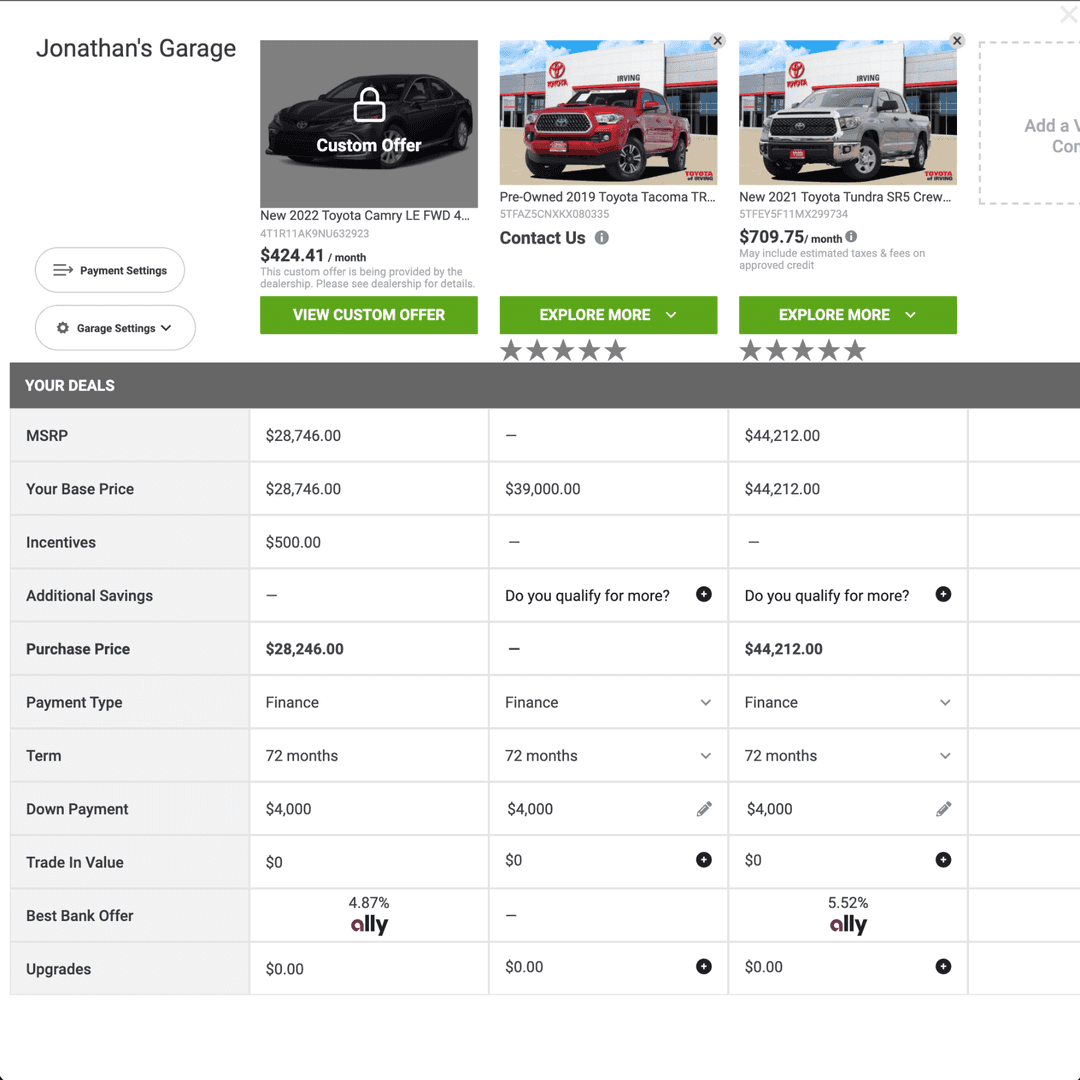This screenshot has width=1080, height=1080.
Task: Open the red Toyota Tacoma photo
Action: coord(608,112)
